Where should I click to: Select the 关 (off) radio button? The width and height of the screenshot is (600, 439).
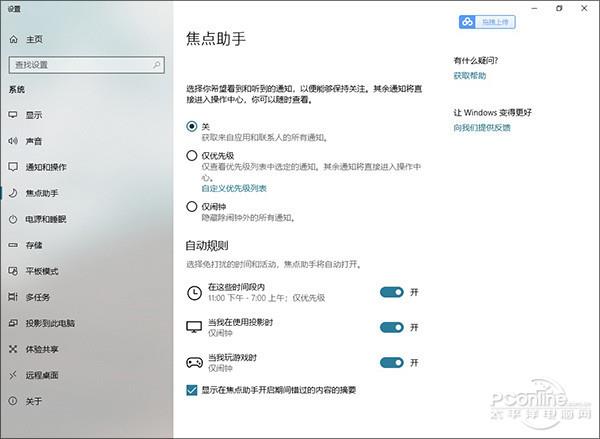point(192,126)
